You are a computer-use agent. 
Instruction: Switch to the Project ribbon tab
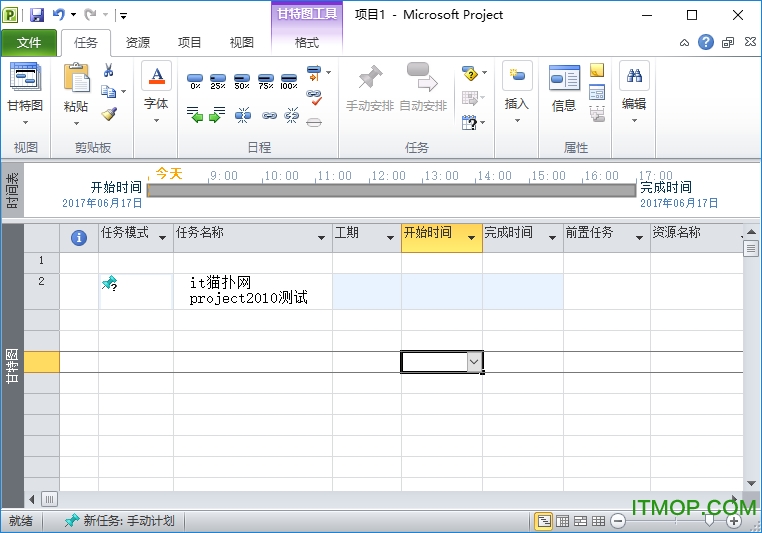(x=190, y=43)
